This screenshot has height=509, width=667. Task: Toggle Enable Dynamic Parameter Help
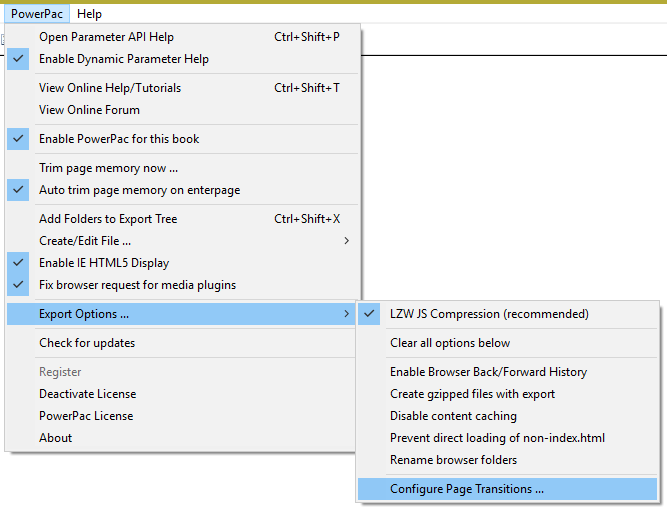(182, 59)
